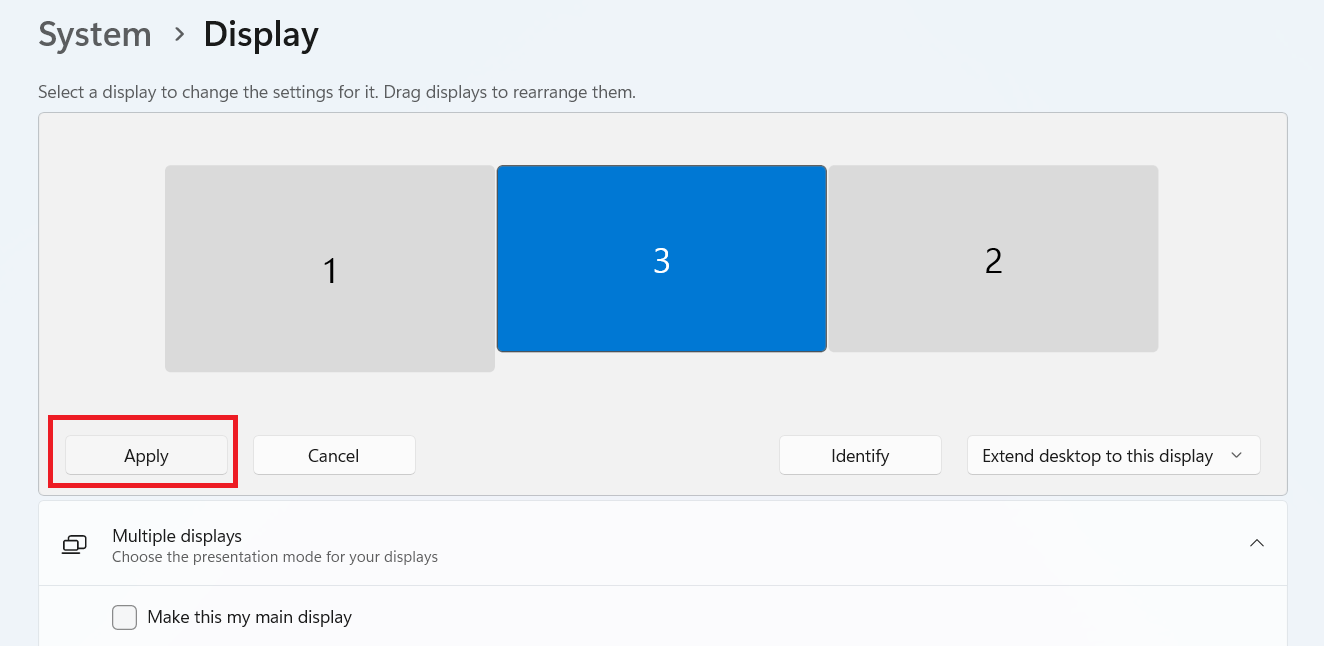Click the number 3 on the blue display
This screenshot has width=1324, height=646.
(x=661, y=260)
